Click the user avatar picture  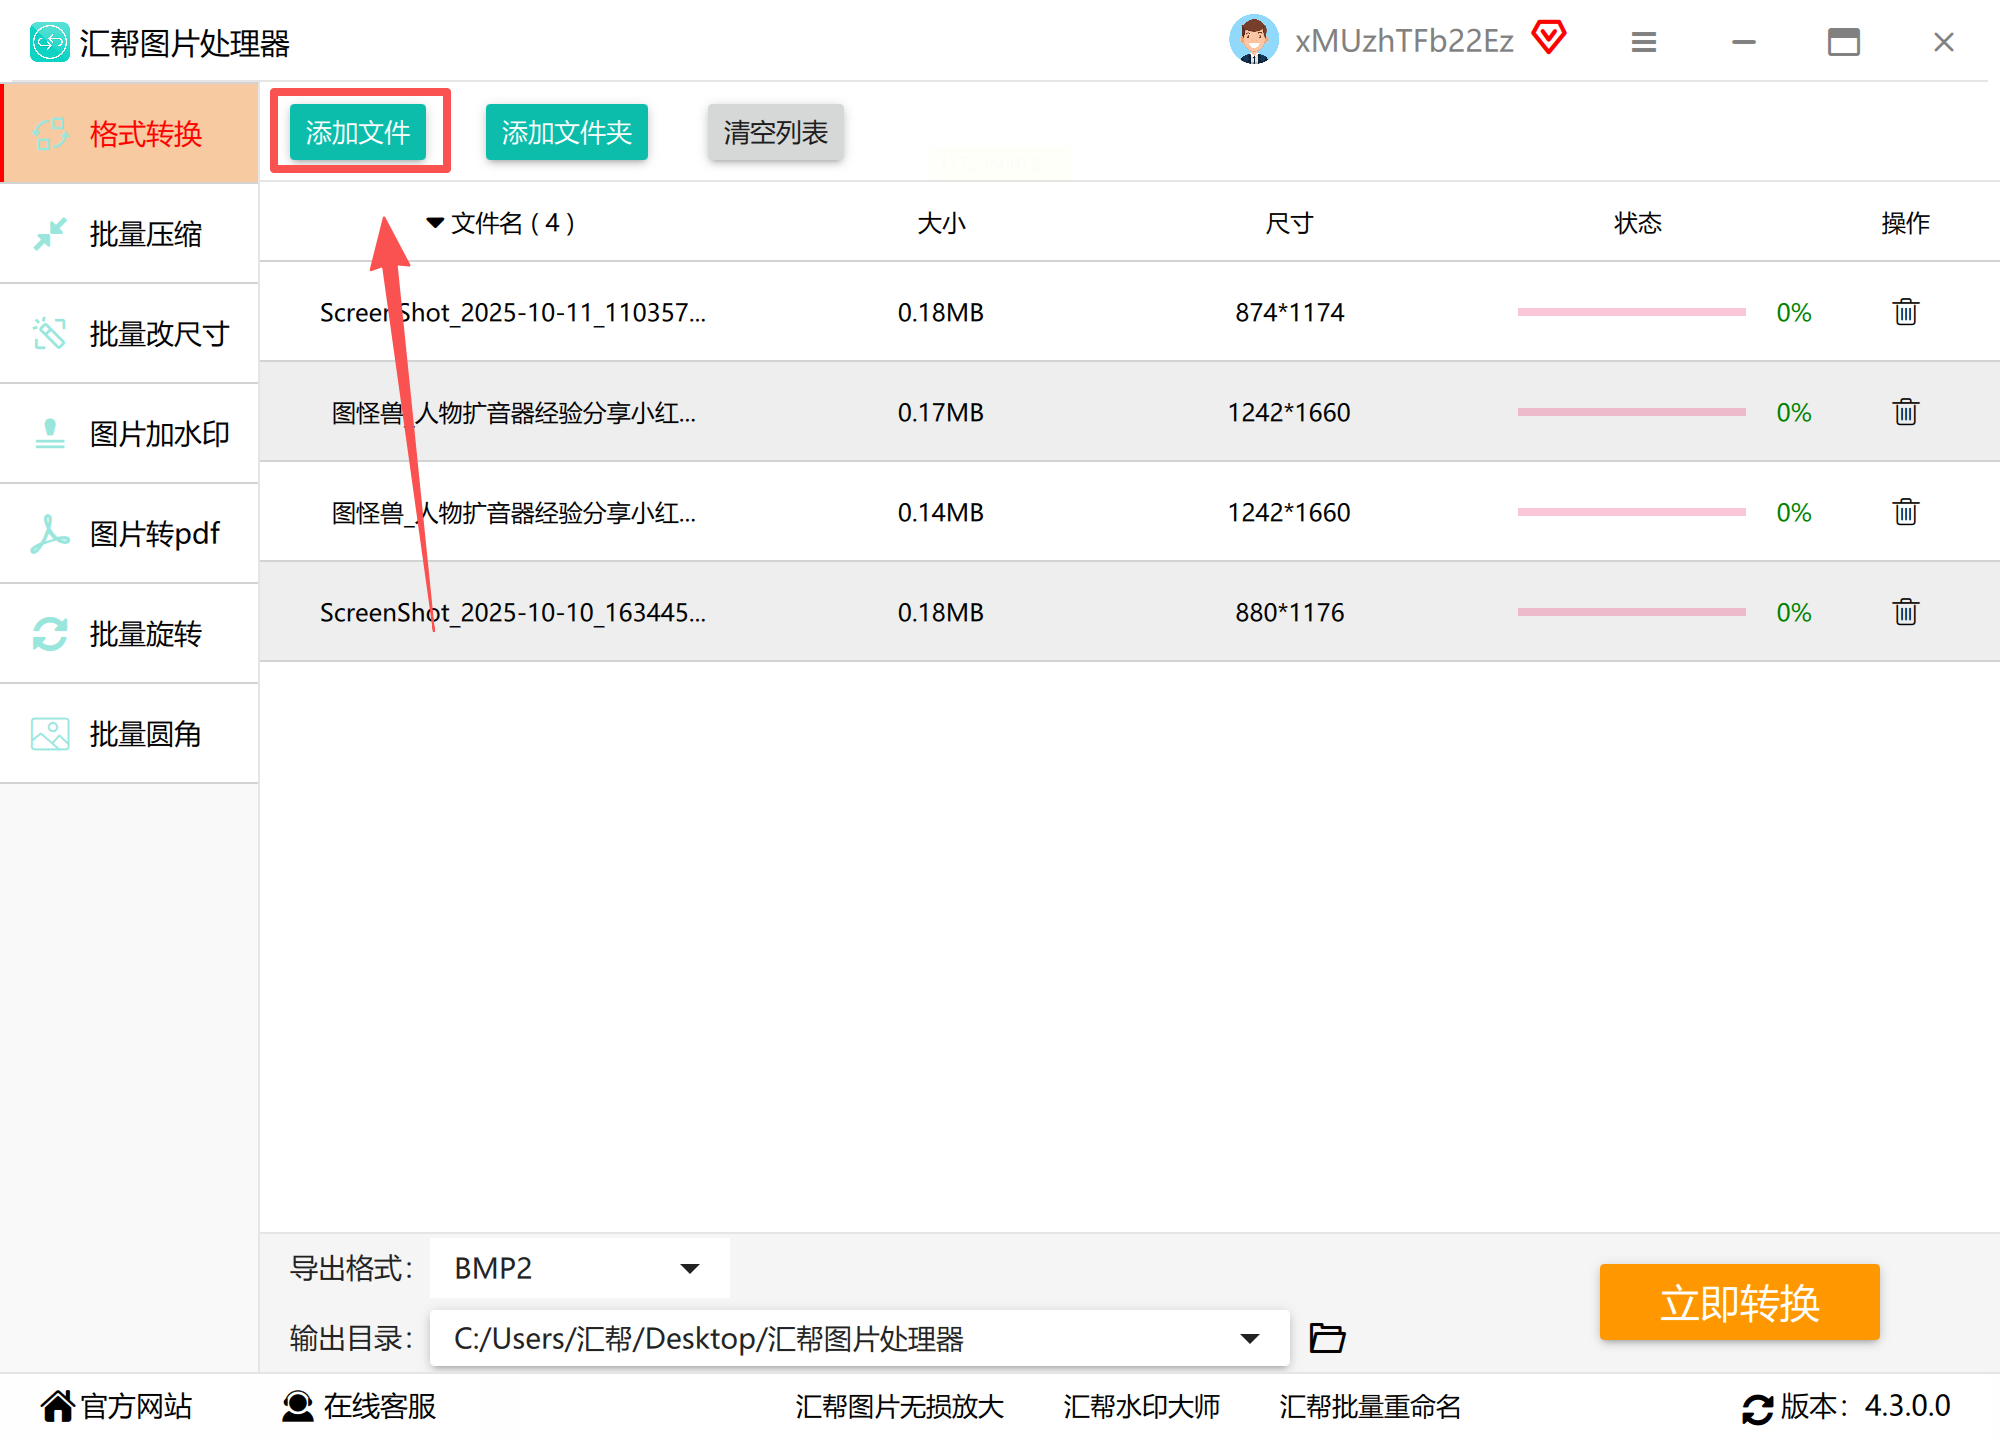pos(1253,40)
